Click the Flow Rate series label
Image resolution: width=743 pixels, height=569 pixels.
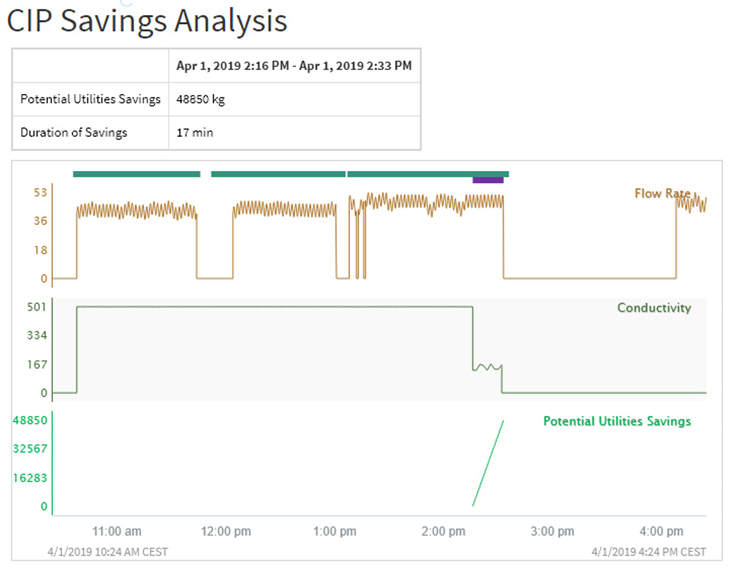point(661,193)
